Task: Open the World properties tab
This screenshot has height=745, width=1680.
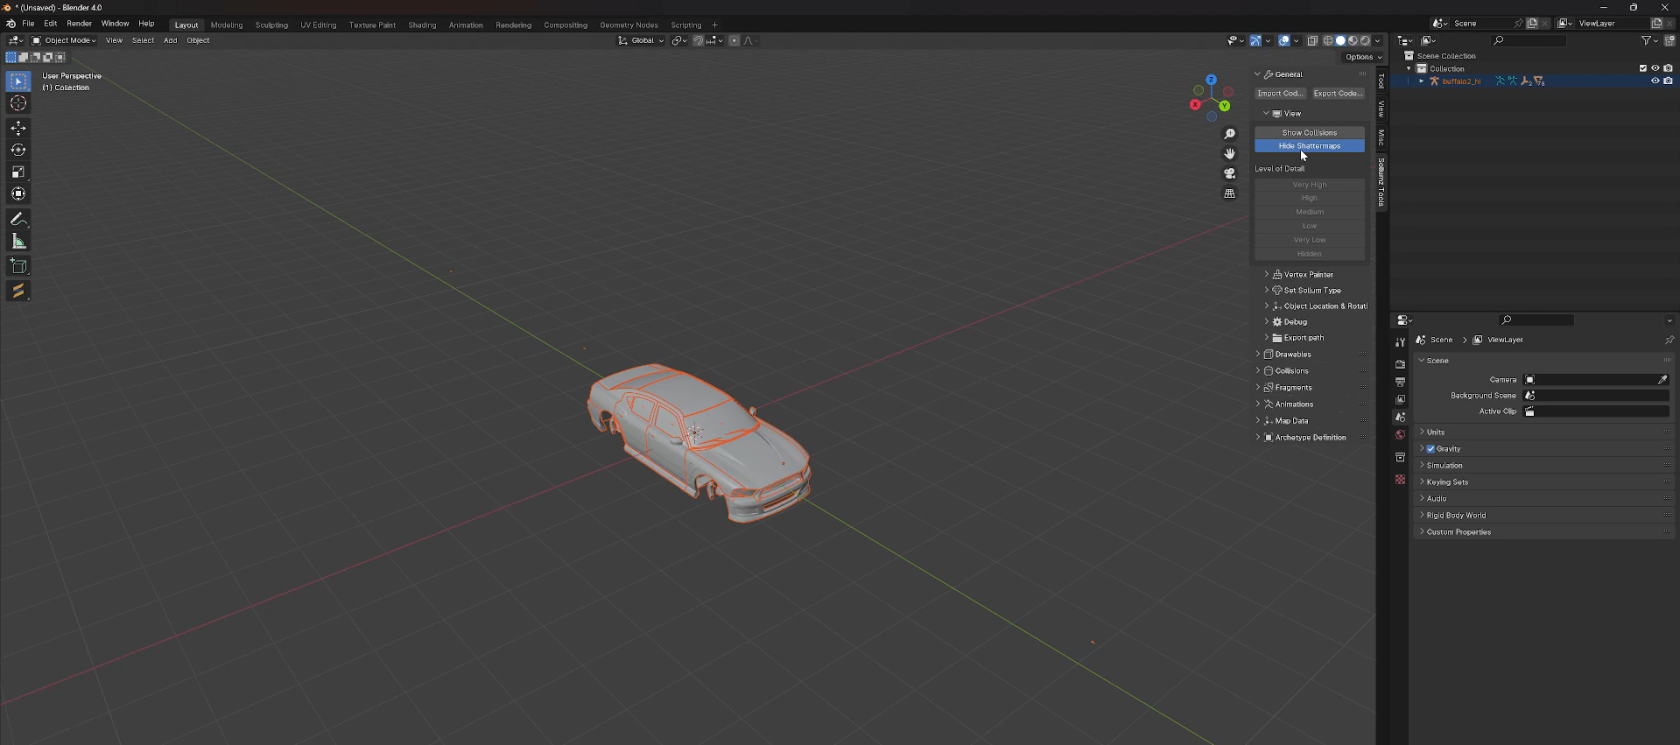Action: pyautogui.click(x=1400, y=435)
